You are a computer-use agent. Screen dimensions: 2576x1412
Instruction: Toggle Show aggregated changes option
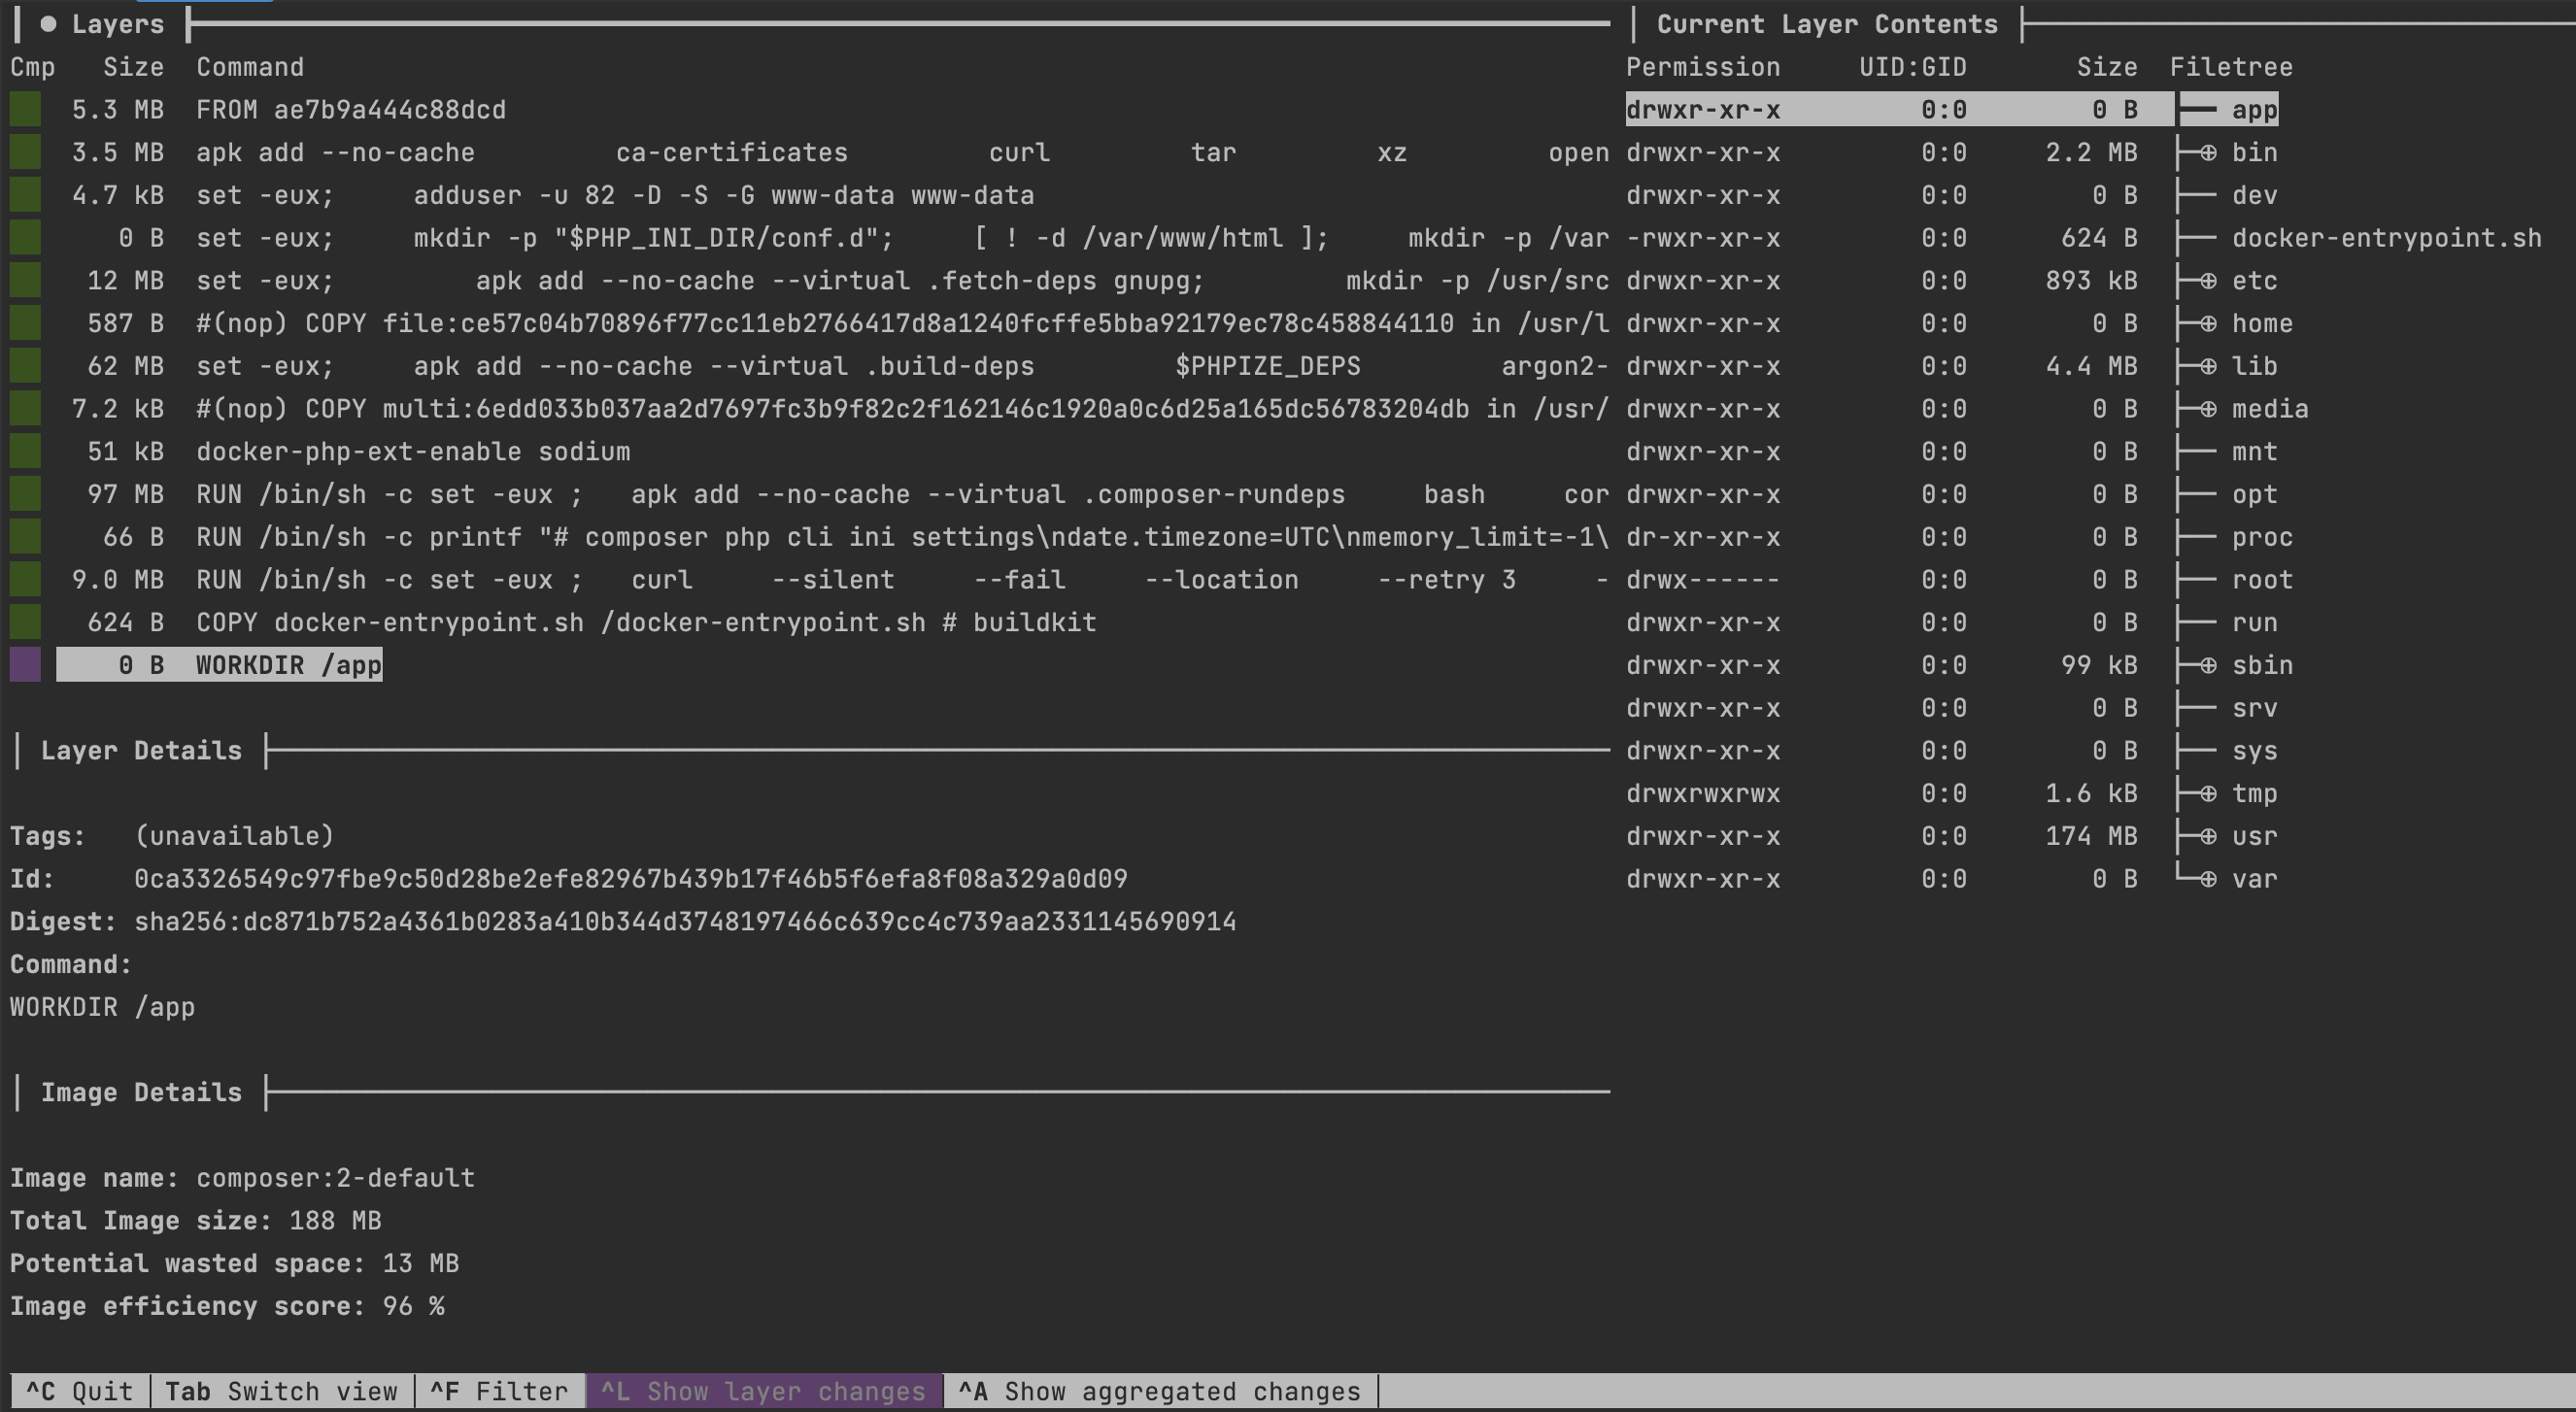coord(1159,1391)
